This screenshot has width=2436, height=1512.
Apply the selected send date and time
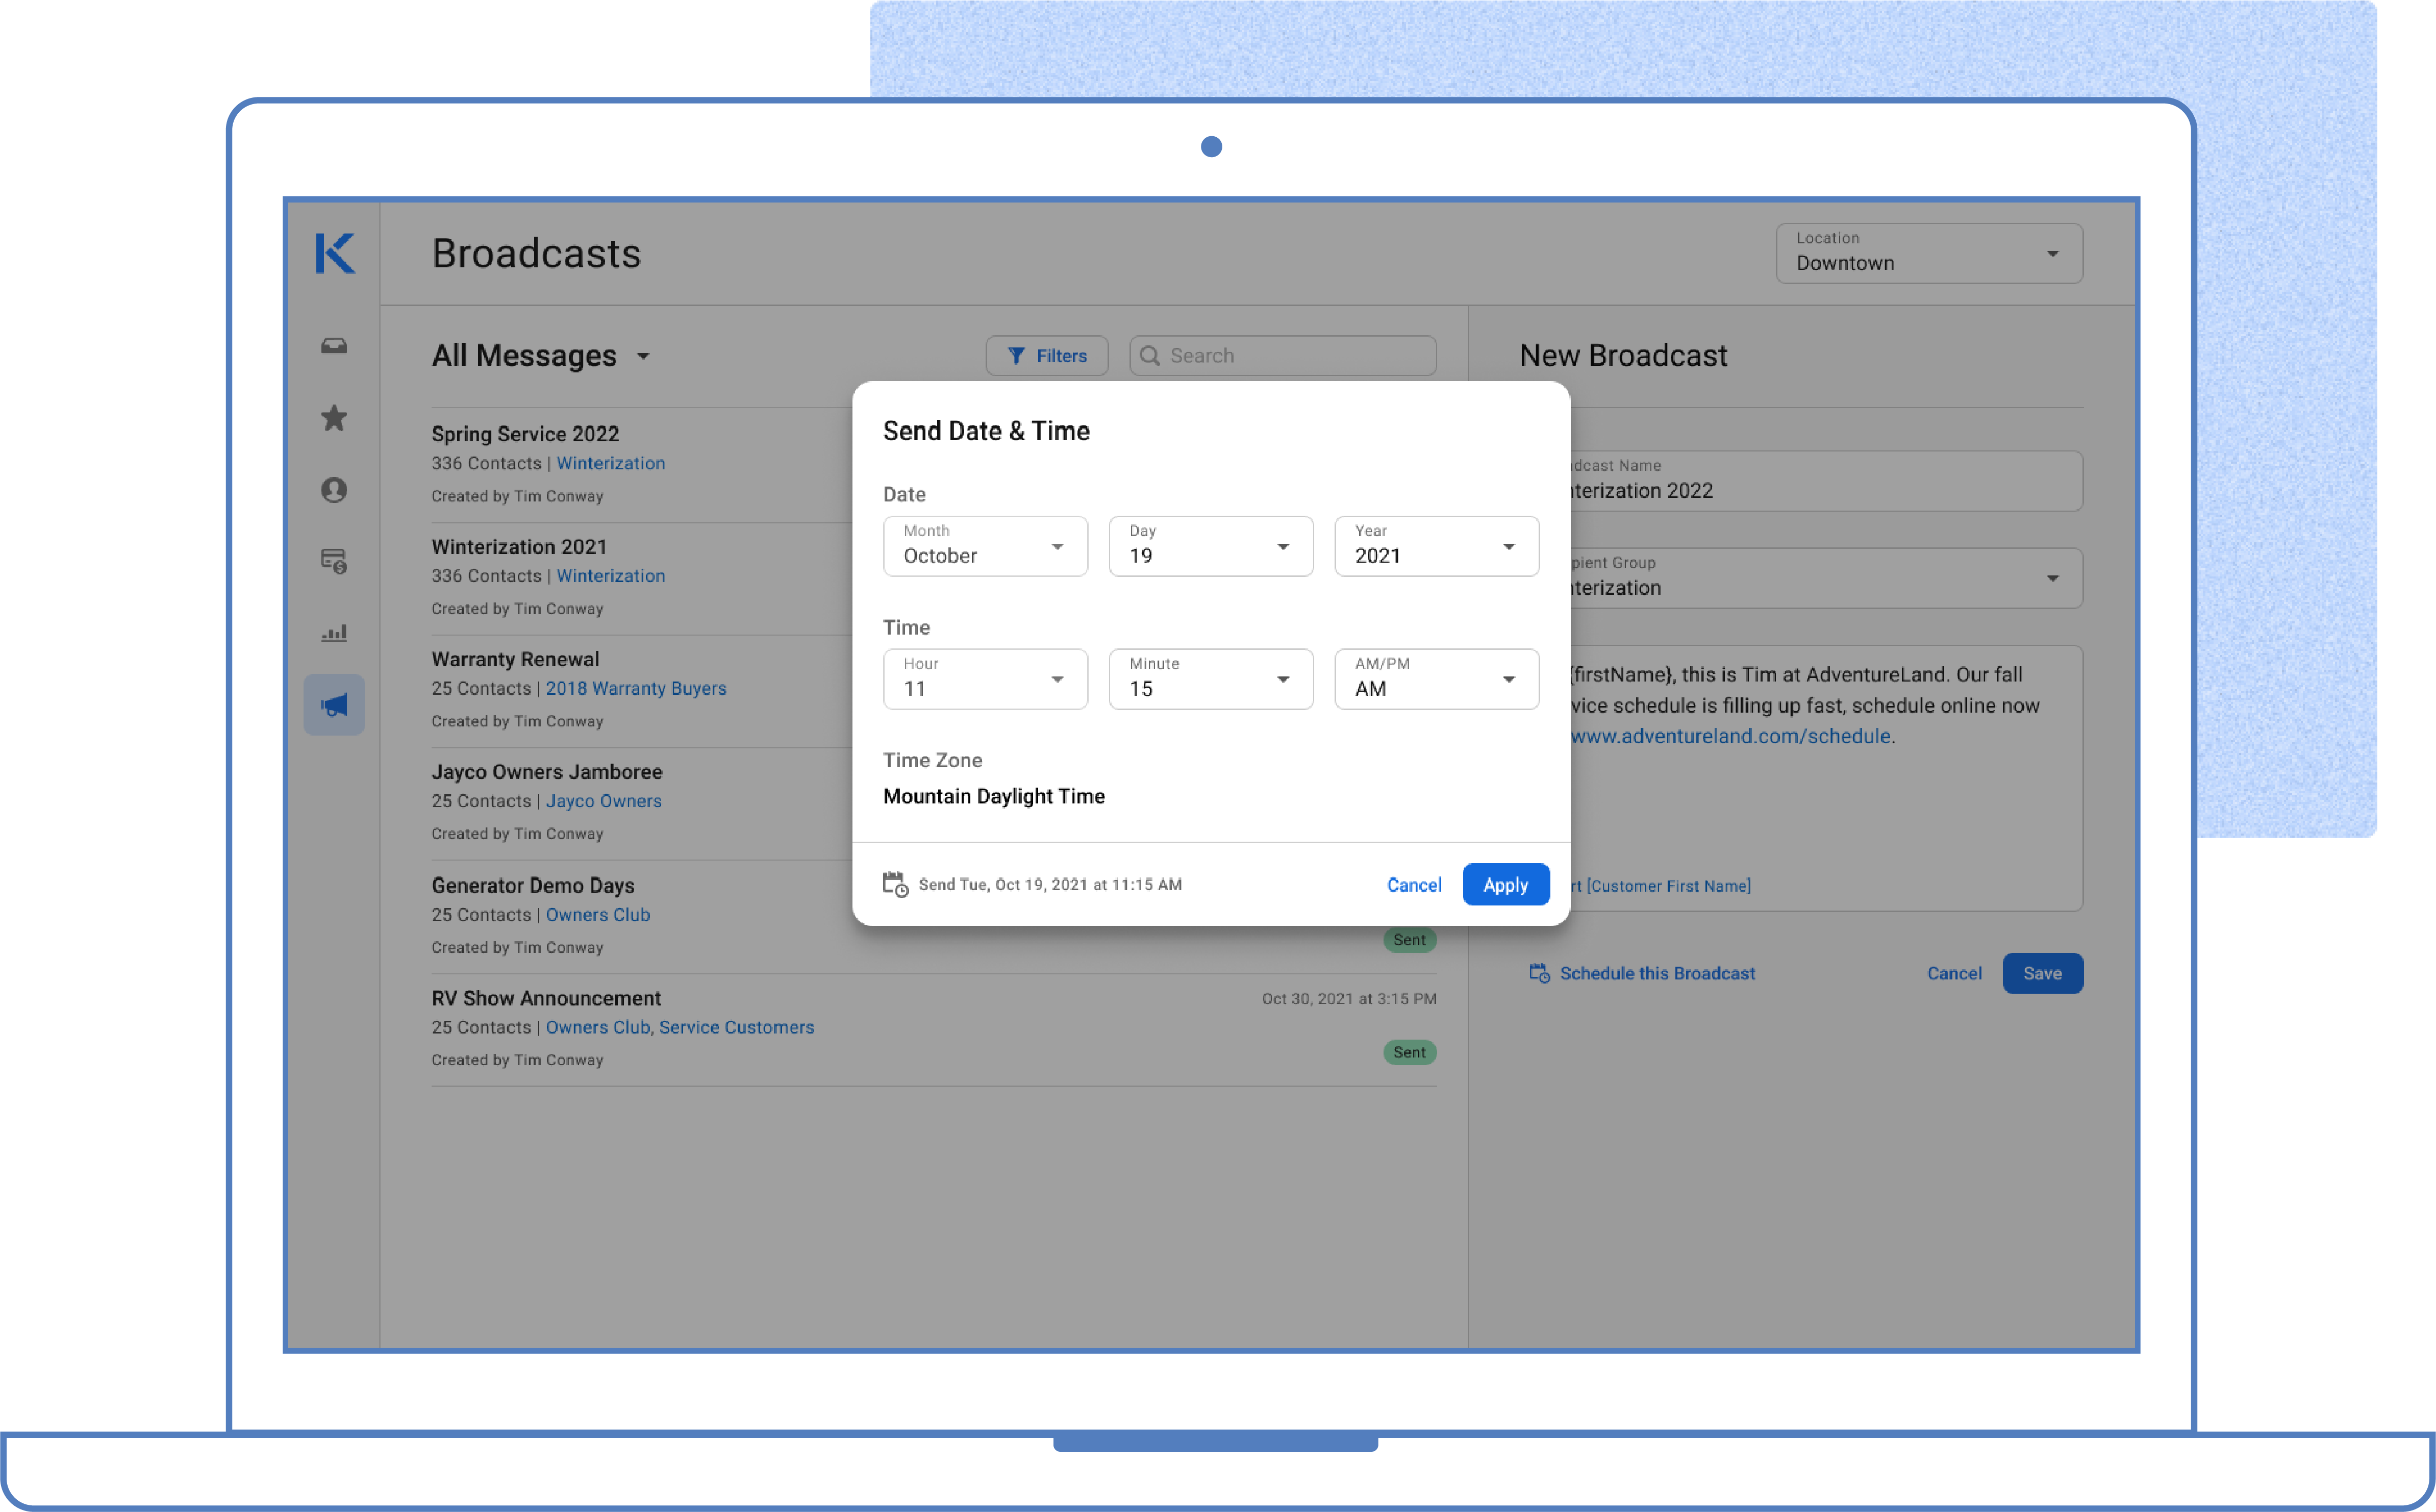1505,884
